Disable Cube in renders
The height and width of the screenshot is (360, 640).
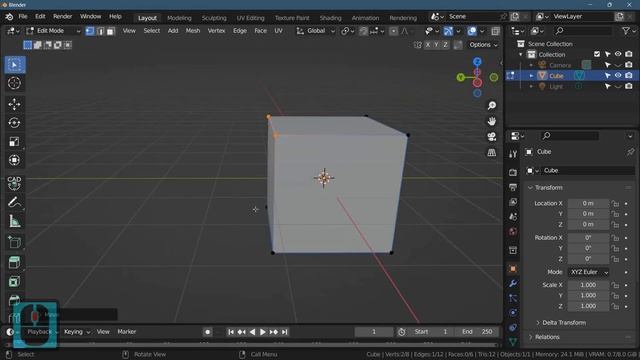pyautogui.click(x=629, y=76)
